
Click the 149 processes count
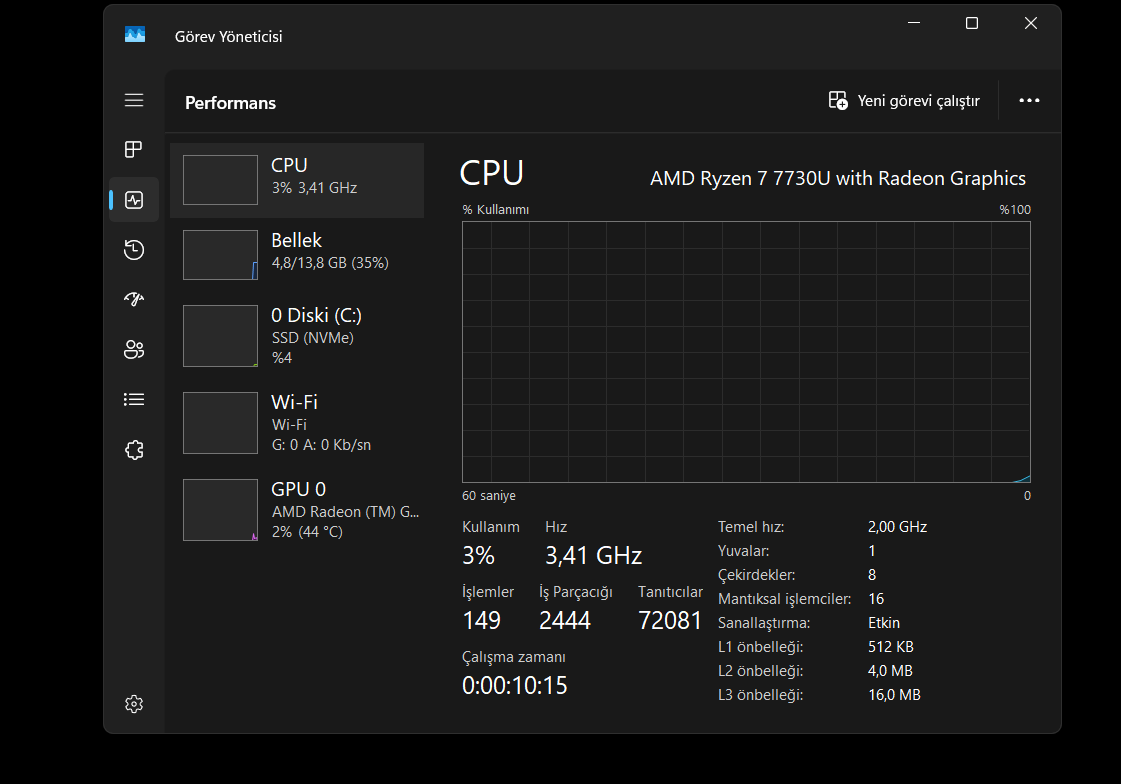click(482, 620)
